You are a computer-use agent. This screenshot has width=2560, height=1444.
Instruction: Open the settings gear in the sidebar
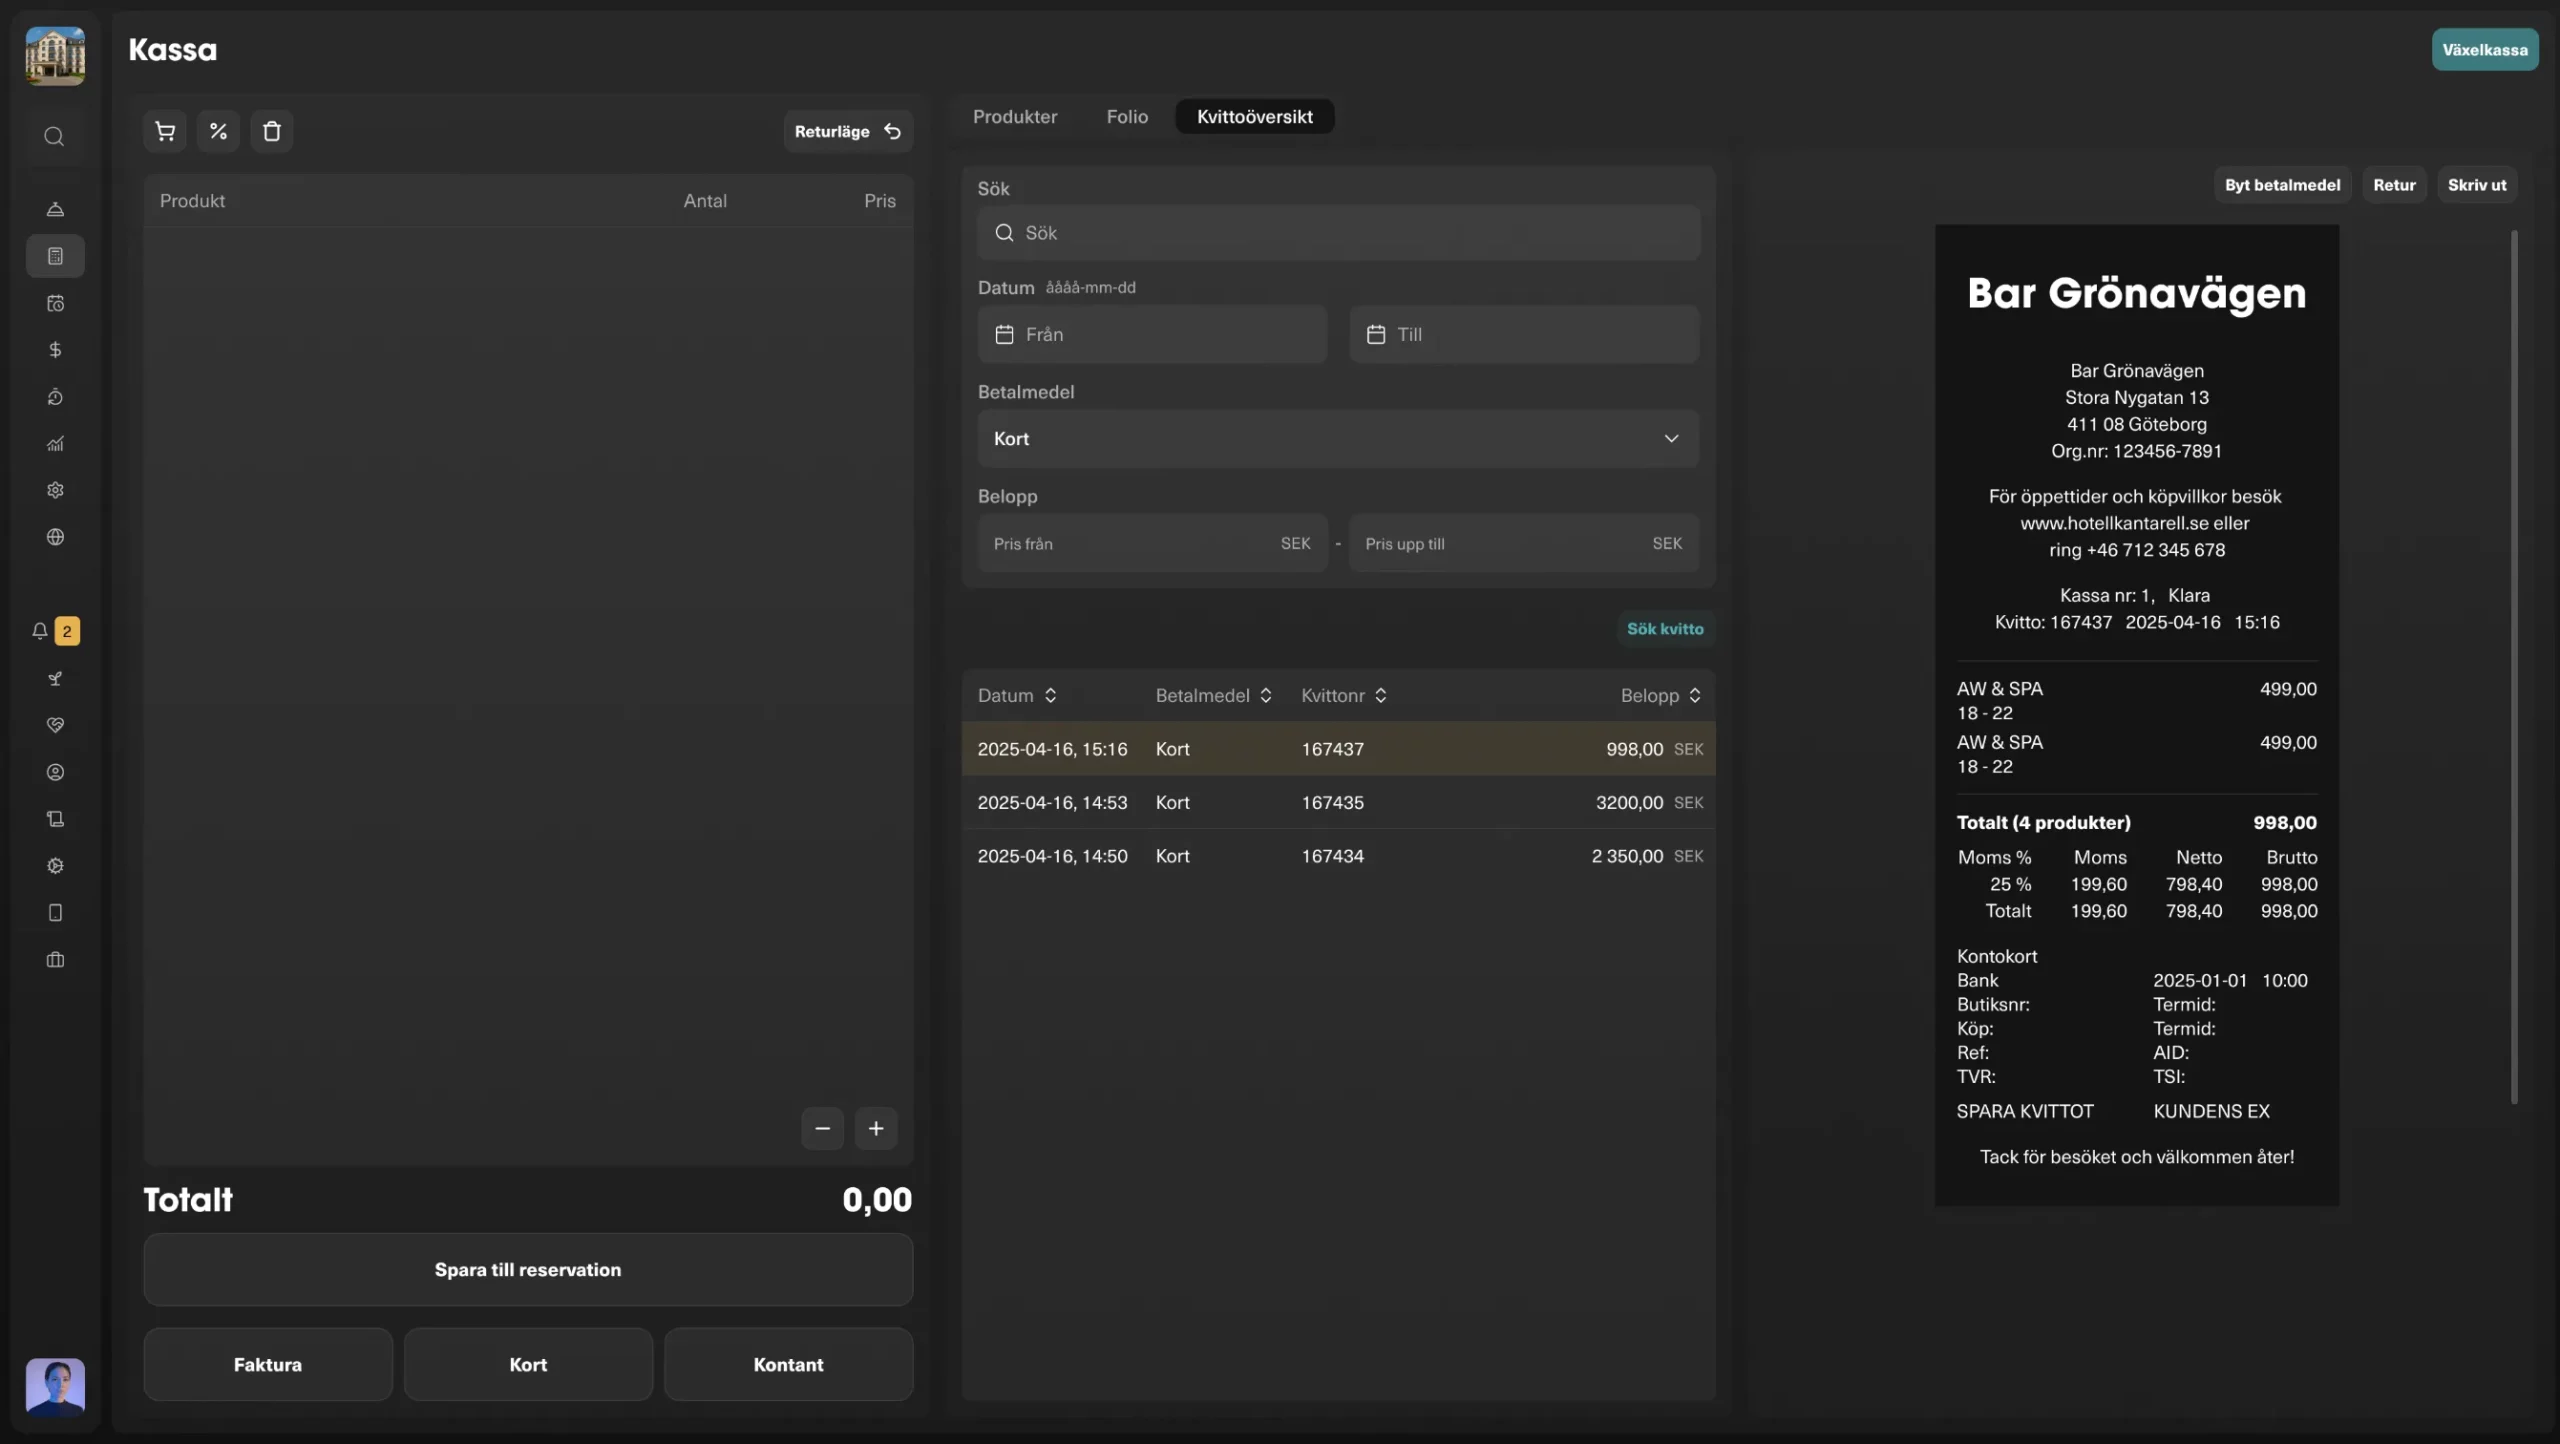55,490
